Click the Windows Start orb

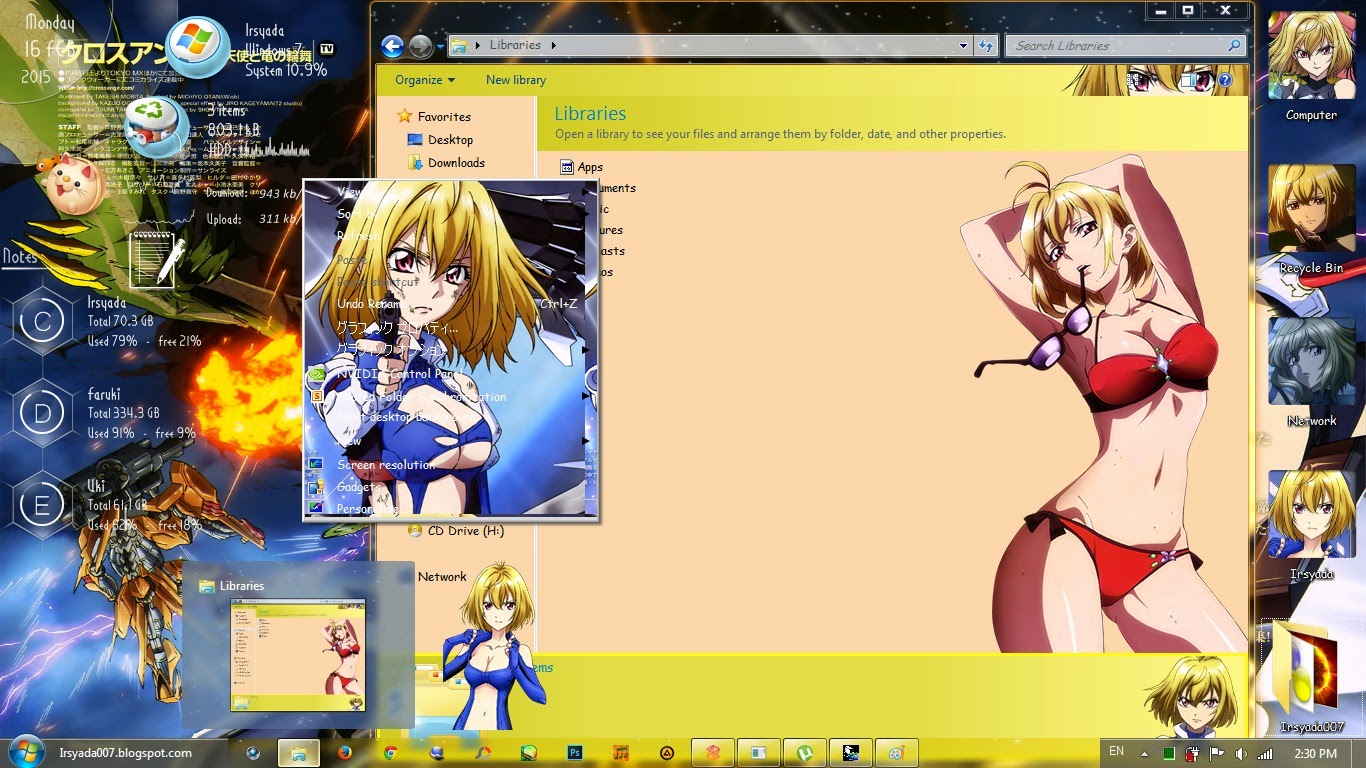[x=26, y=752]
